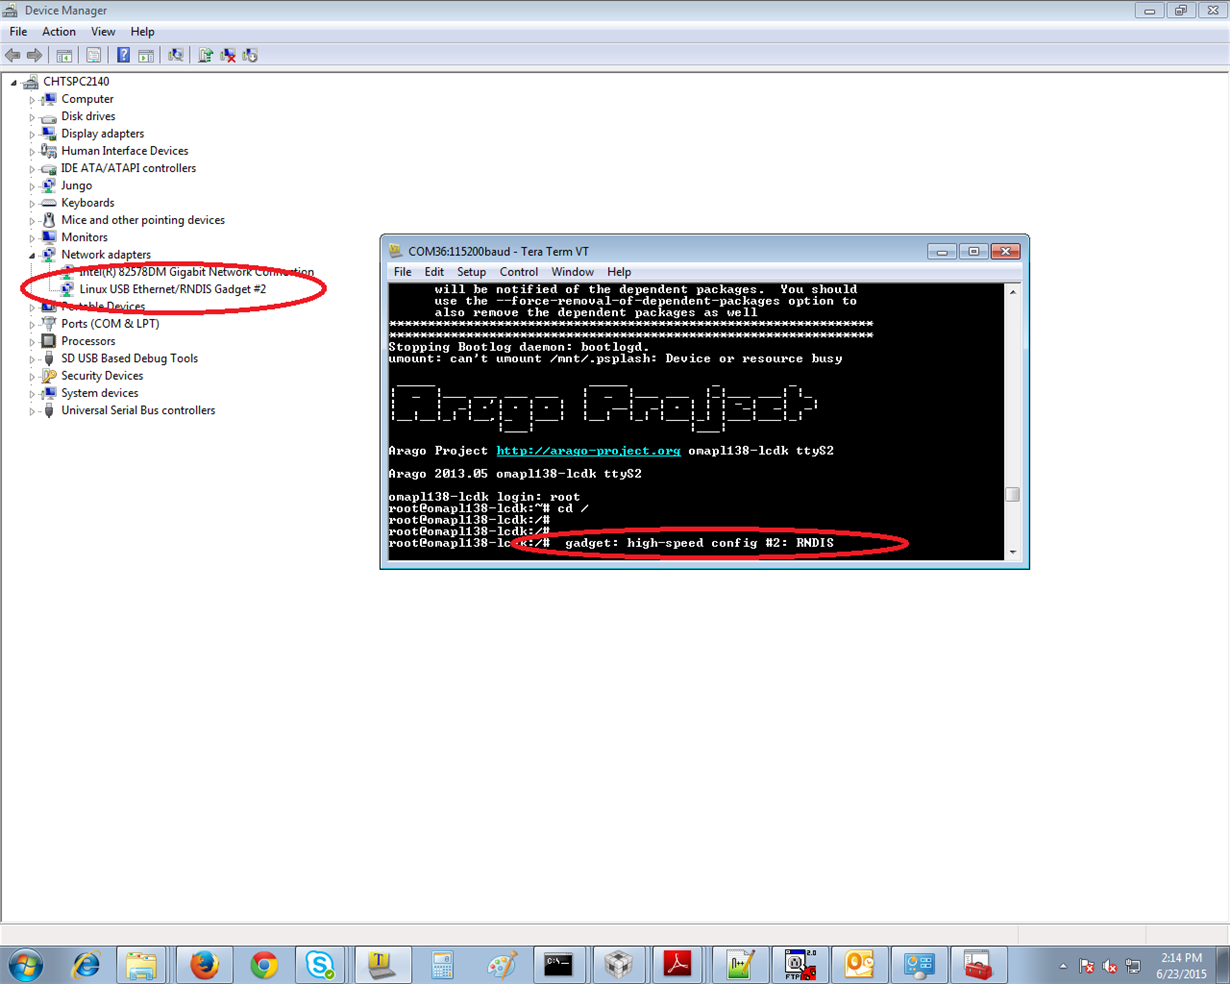1230x984 pixels.
Task: Open the Windows Start button
Action: click(25, 965)
